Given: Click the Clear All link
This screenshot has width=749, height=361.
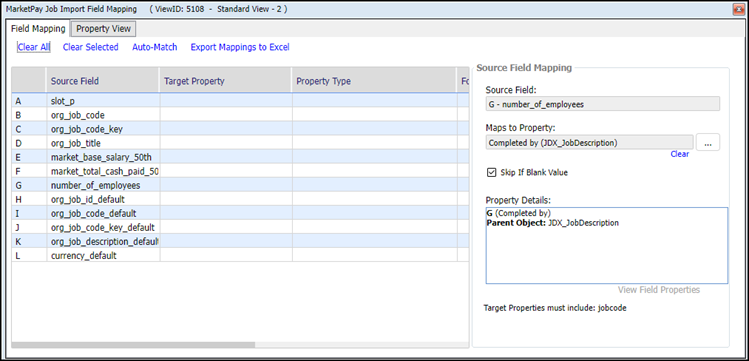Looking at the screenshot, I should click(33, 47).
